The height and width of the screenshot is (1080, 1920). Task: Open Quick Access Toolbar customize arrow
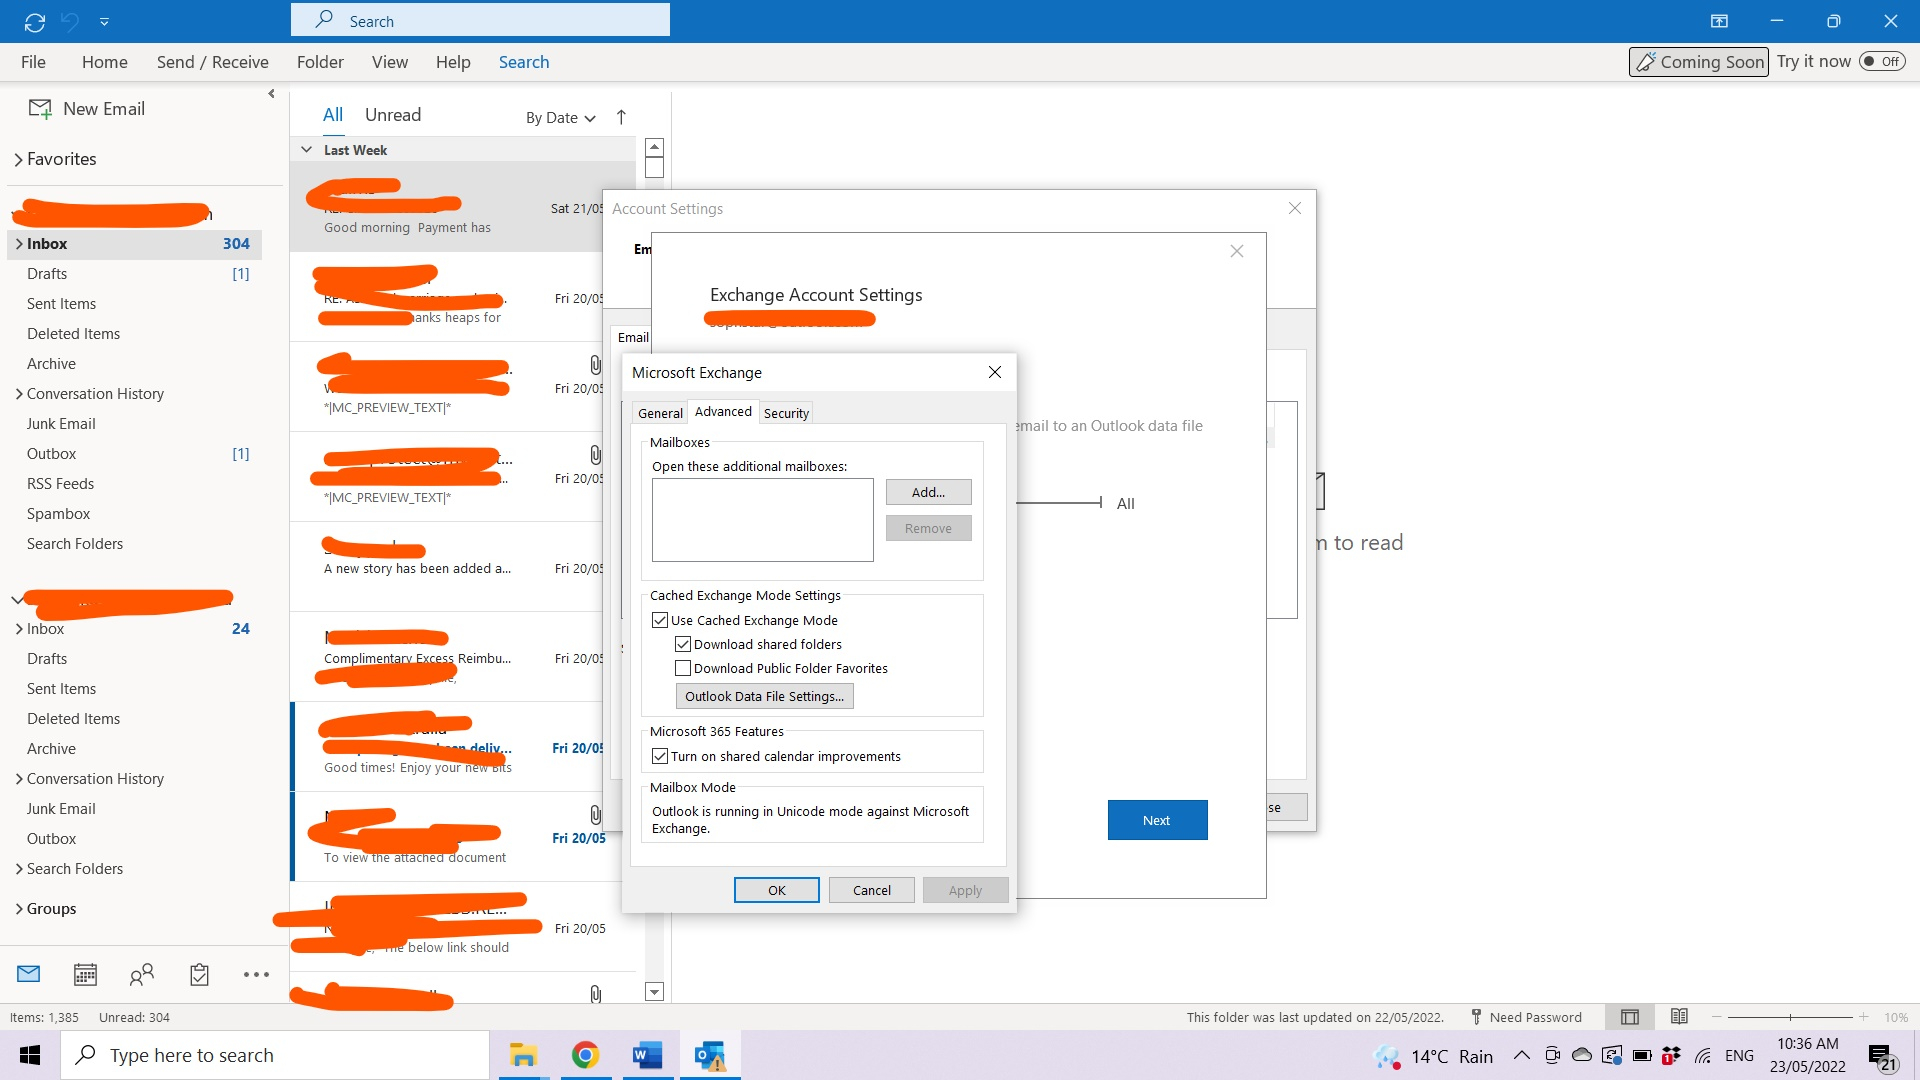(104, 21)
